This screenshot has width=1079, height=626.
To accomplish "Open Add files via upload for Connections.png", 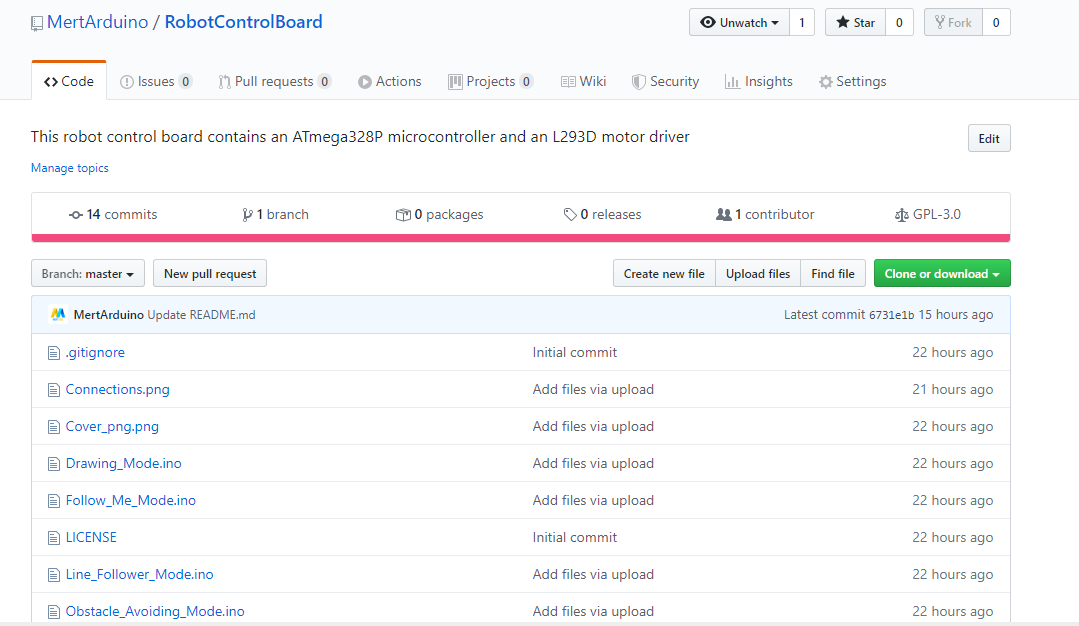I will pos(593,389).
